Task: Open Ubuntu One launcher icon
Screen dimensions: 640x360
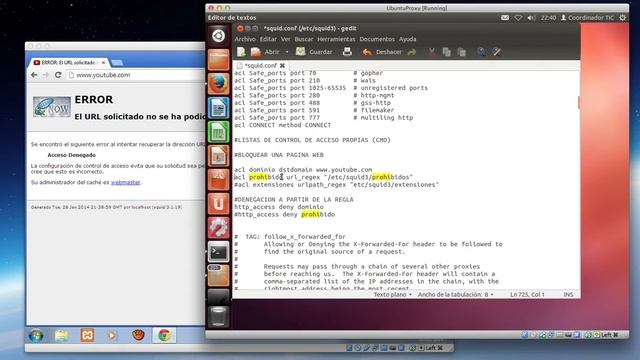Action: coord(218,204)
